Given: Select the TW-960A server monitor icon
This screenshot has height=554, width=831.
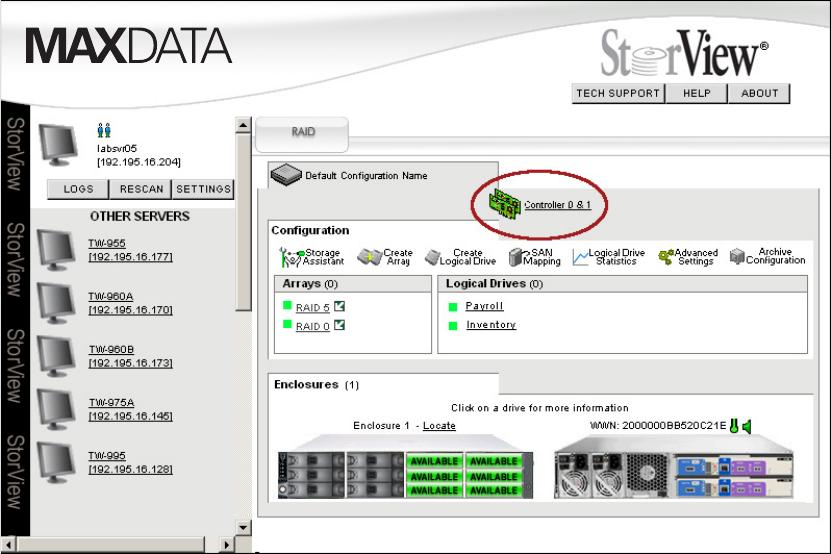Looking at the screenshot, I should (x=56, y=303).
